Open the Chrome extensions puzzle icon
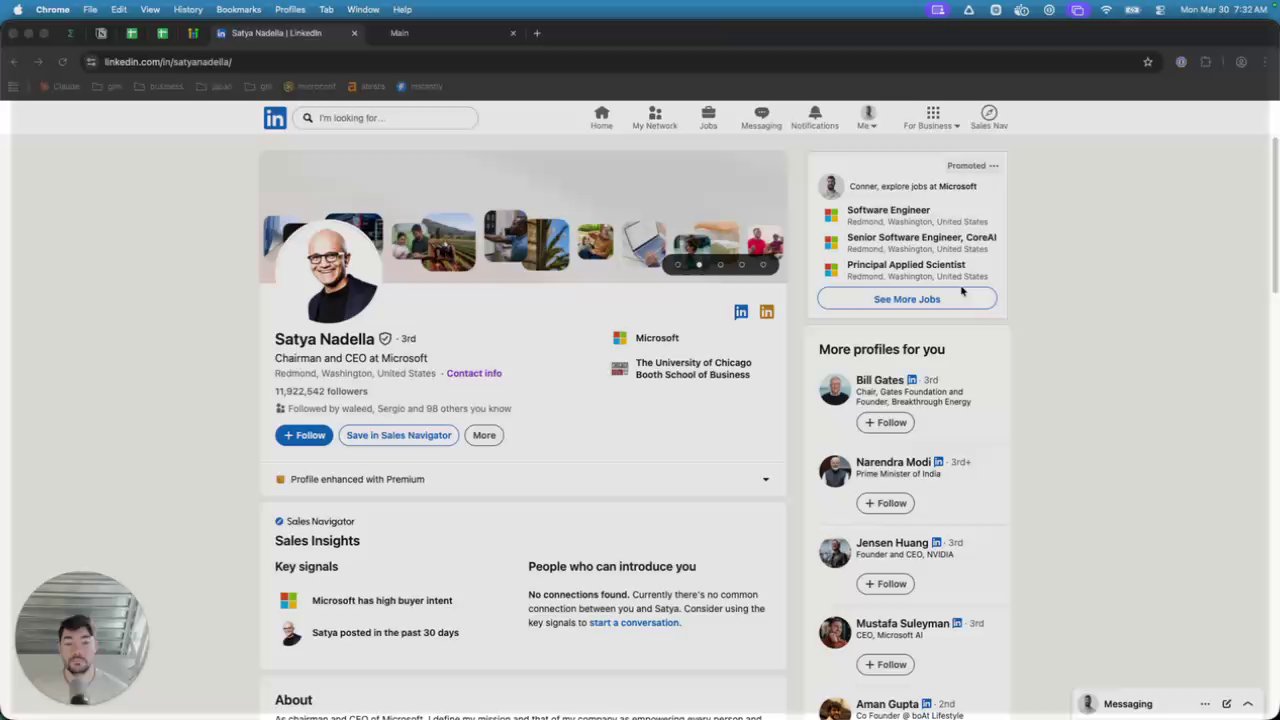The image size is (1280, 720). pos(1206,62)
